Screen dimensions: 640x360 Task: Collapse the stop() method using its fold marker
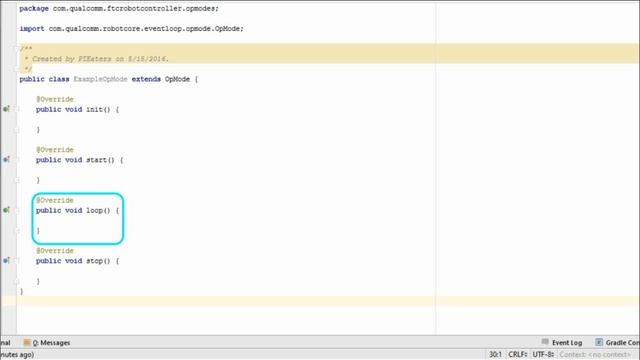point(17,261)
